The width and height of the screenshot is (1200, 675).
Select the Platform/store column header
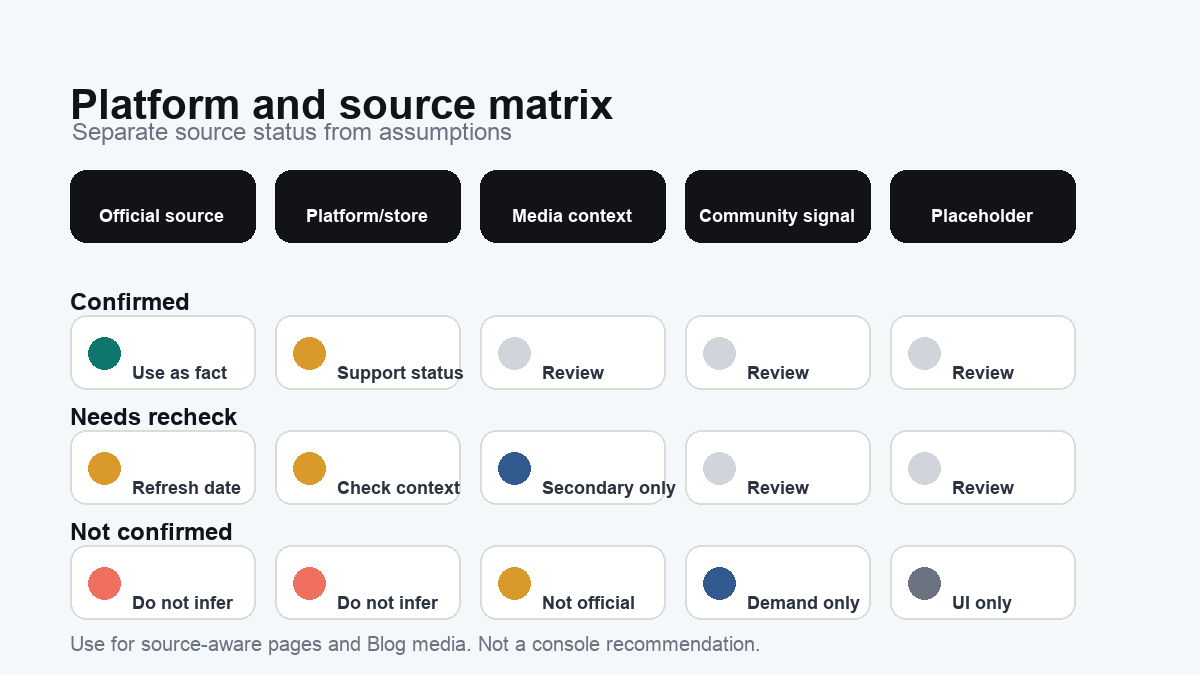(368, 206)
